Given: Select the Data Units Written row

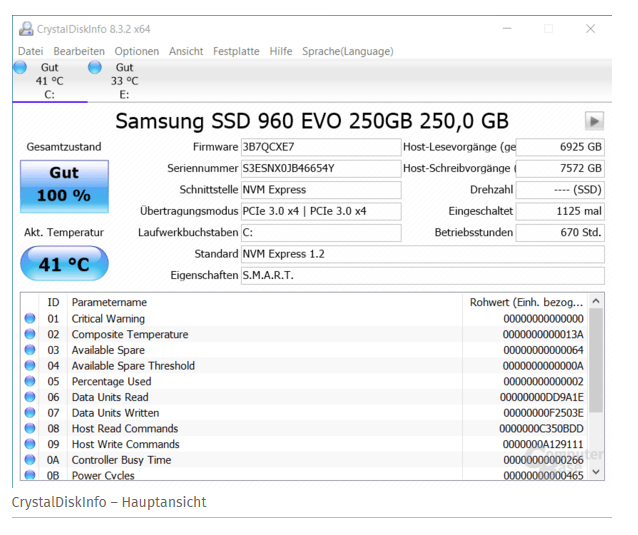Looking at the screenshot, I should click(x=304, y=413).
